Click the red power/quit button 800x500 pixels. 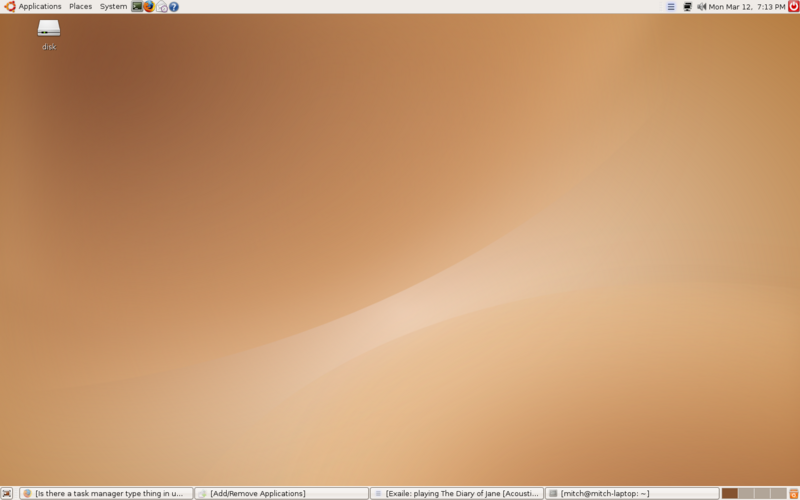click(x=793, y=6)
